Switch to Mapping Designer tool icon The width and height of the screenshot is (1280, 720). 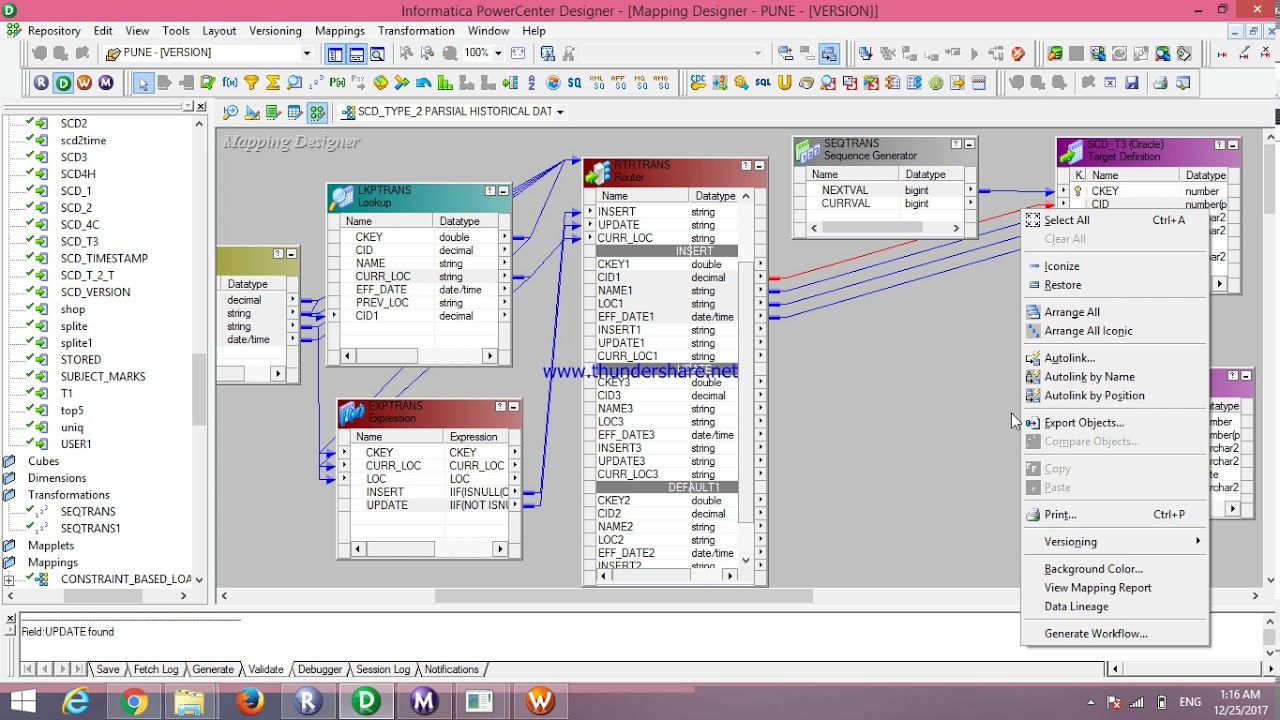point(317,112)
